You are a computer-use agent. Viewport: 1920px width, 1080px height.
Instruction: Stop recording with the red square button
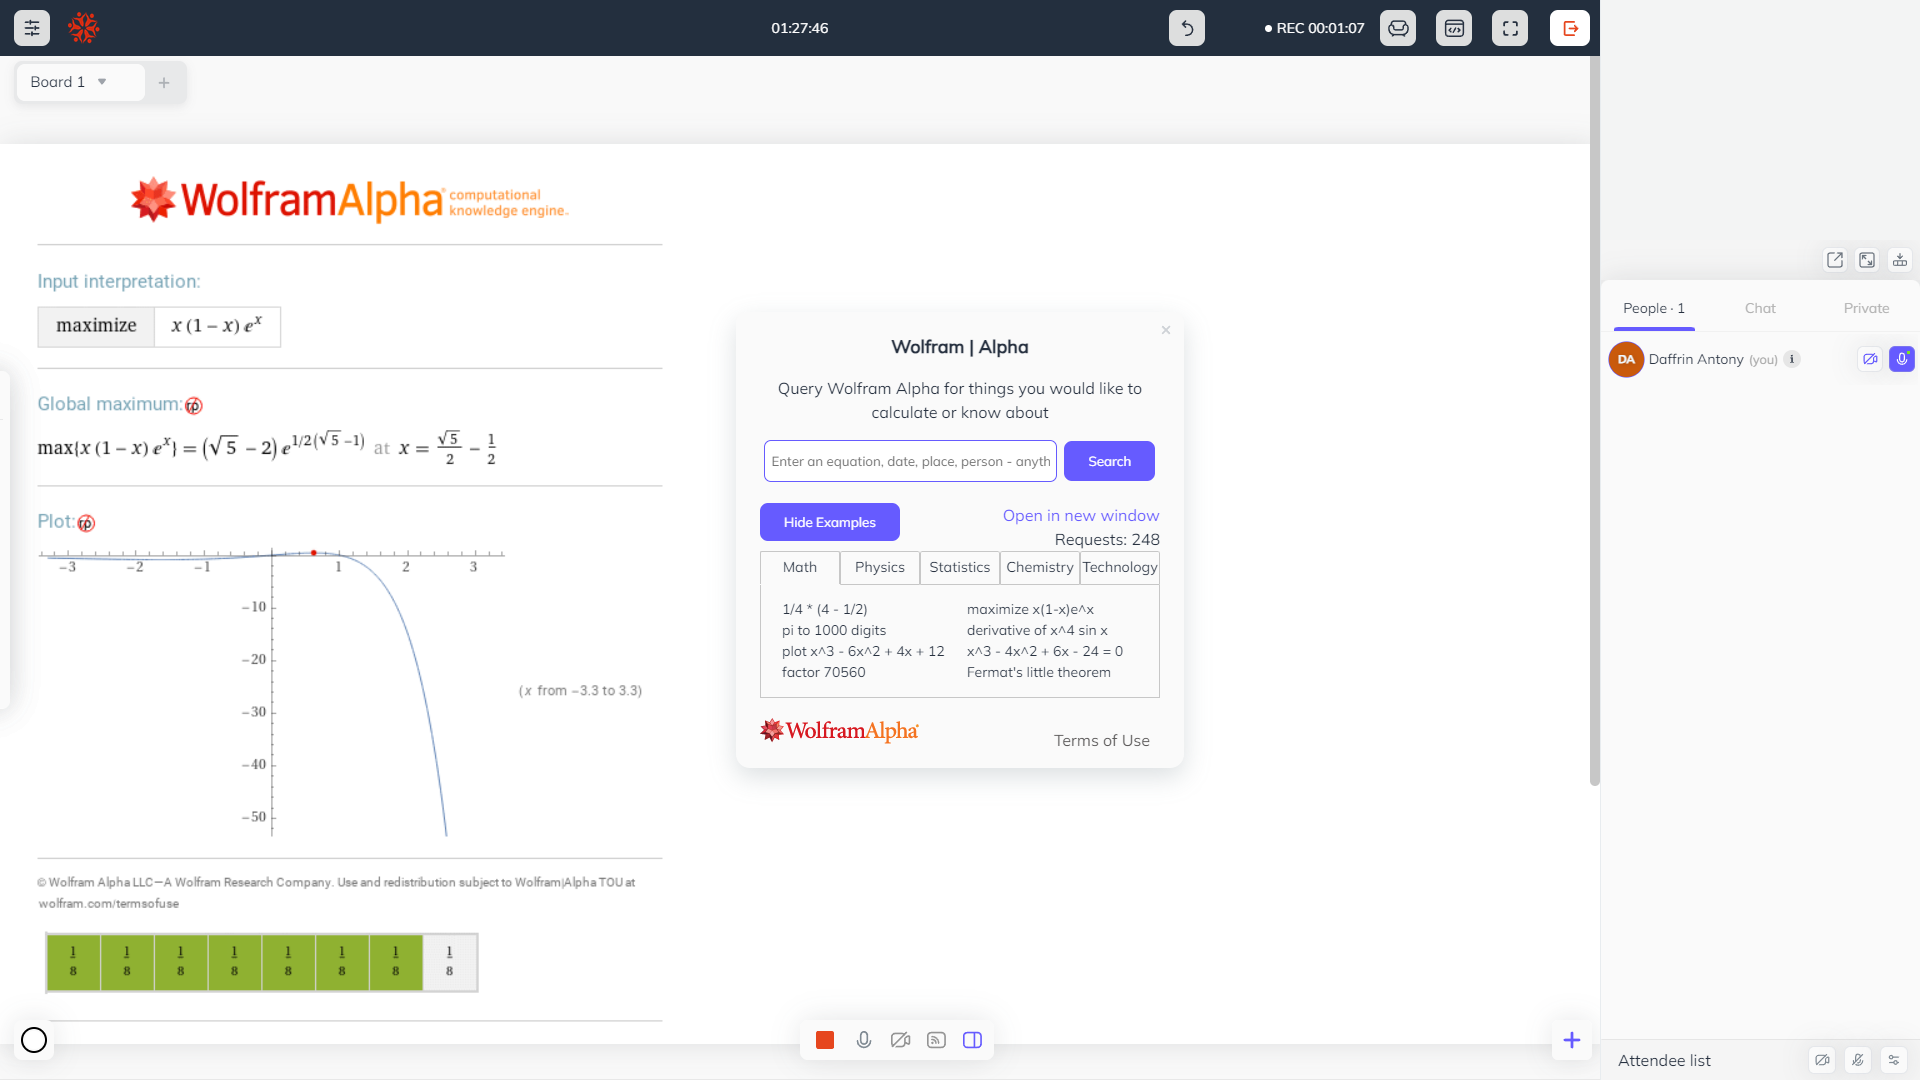[824, 1040]
